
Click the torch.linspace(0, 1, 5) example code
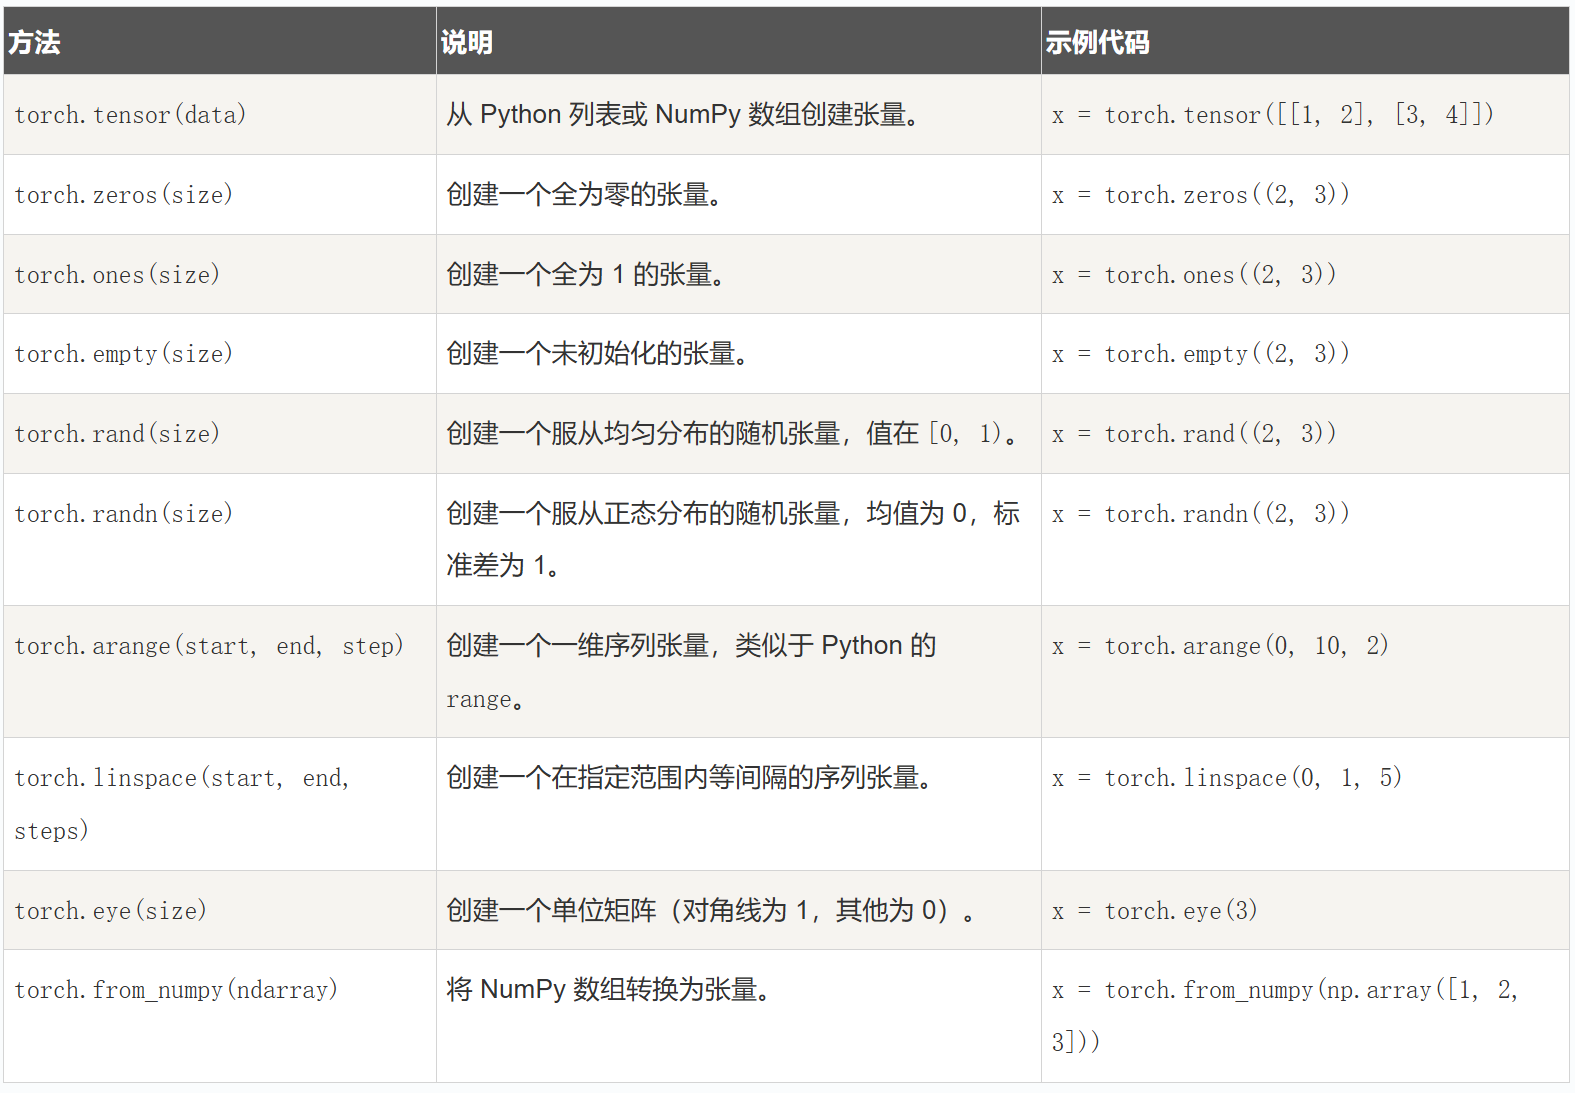click(1227, 778)
